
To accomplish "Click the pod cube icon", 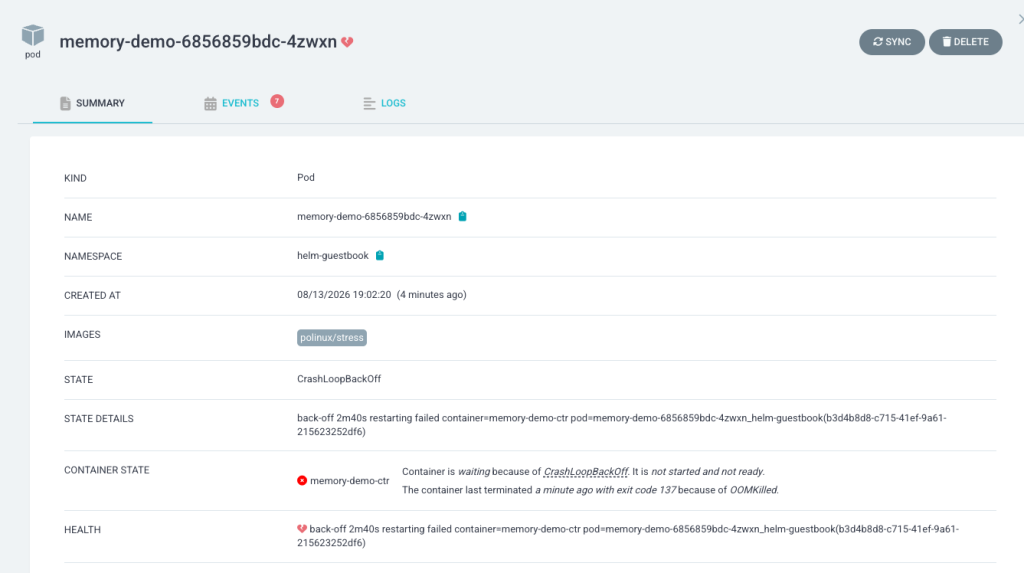I will [33, 35].
